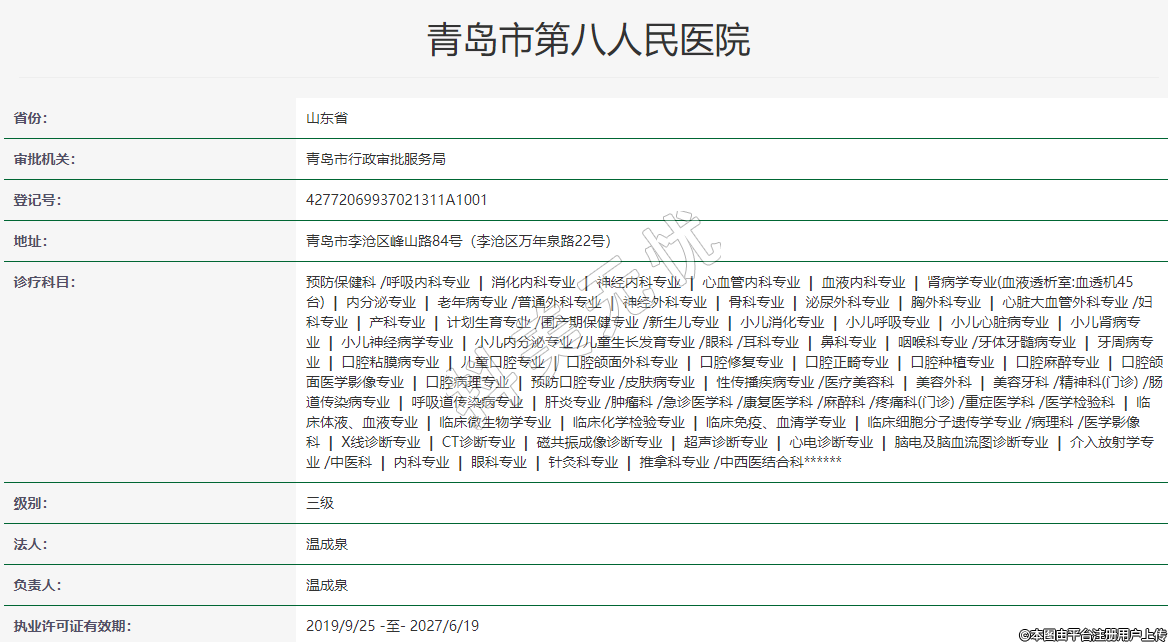Click the 省份 row label
The image size is (1168, 642).
[x=30, y=118]
